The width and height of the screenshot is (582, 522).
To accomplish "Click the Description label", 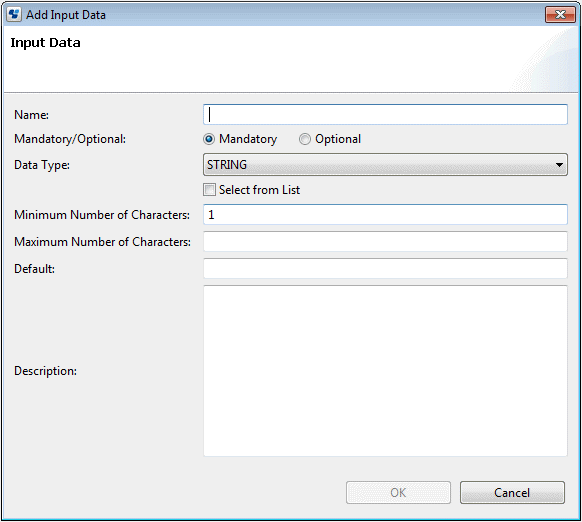I will click(45, 371).
